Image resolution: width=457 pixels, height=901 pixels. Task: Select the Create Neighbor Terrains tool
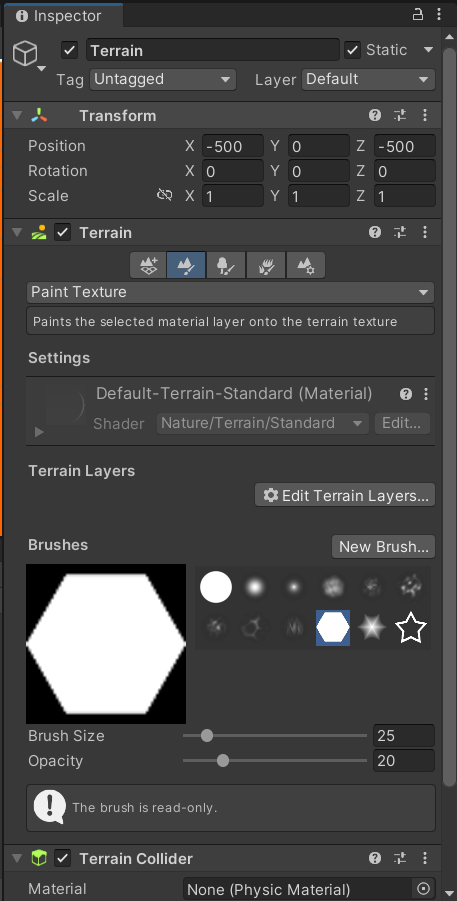click(148, 265)
